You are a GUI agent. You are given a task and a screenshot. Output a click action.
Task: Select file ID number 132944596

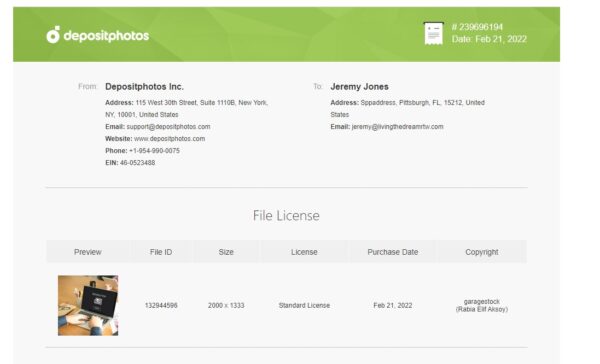(x=161, y=305)
